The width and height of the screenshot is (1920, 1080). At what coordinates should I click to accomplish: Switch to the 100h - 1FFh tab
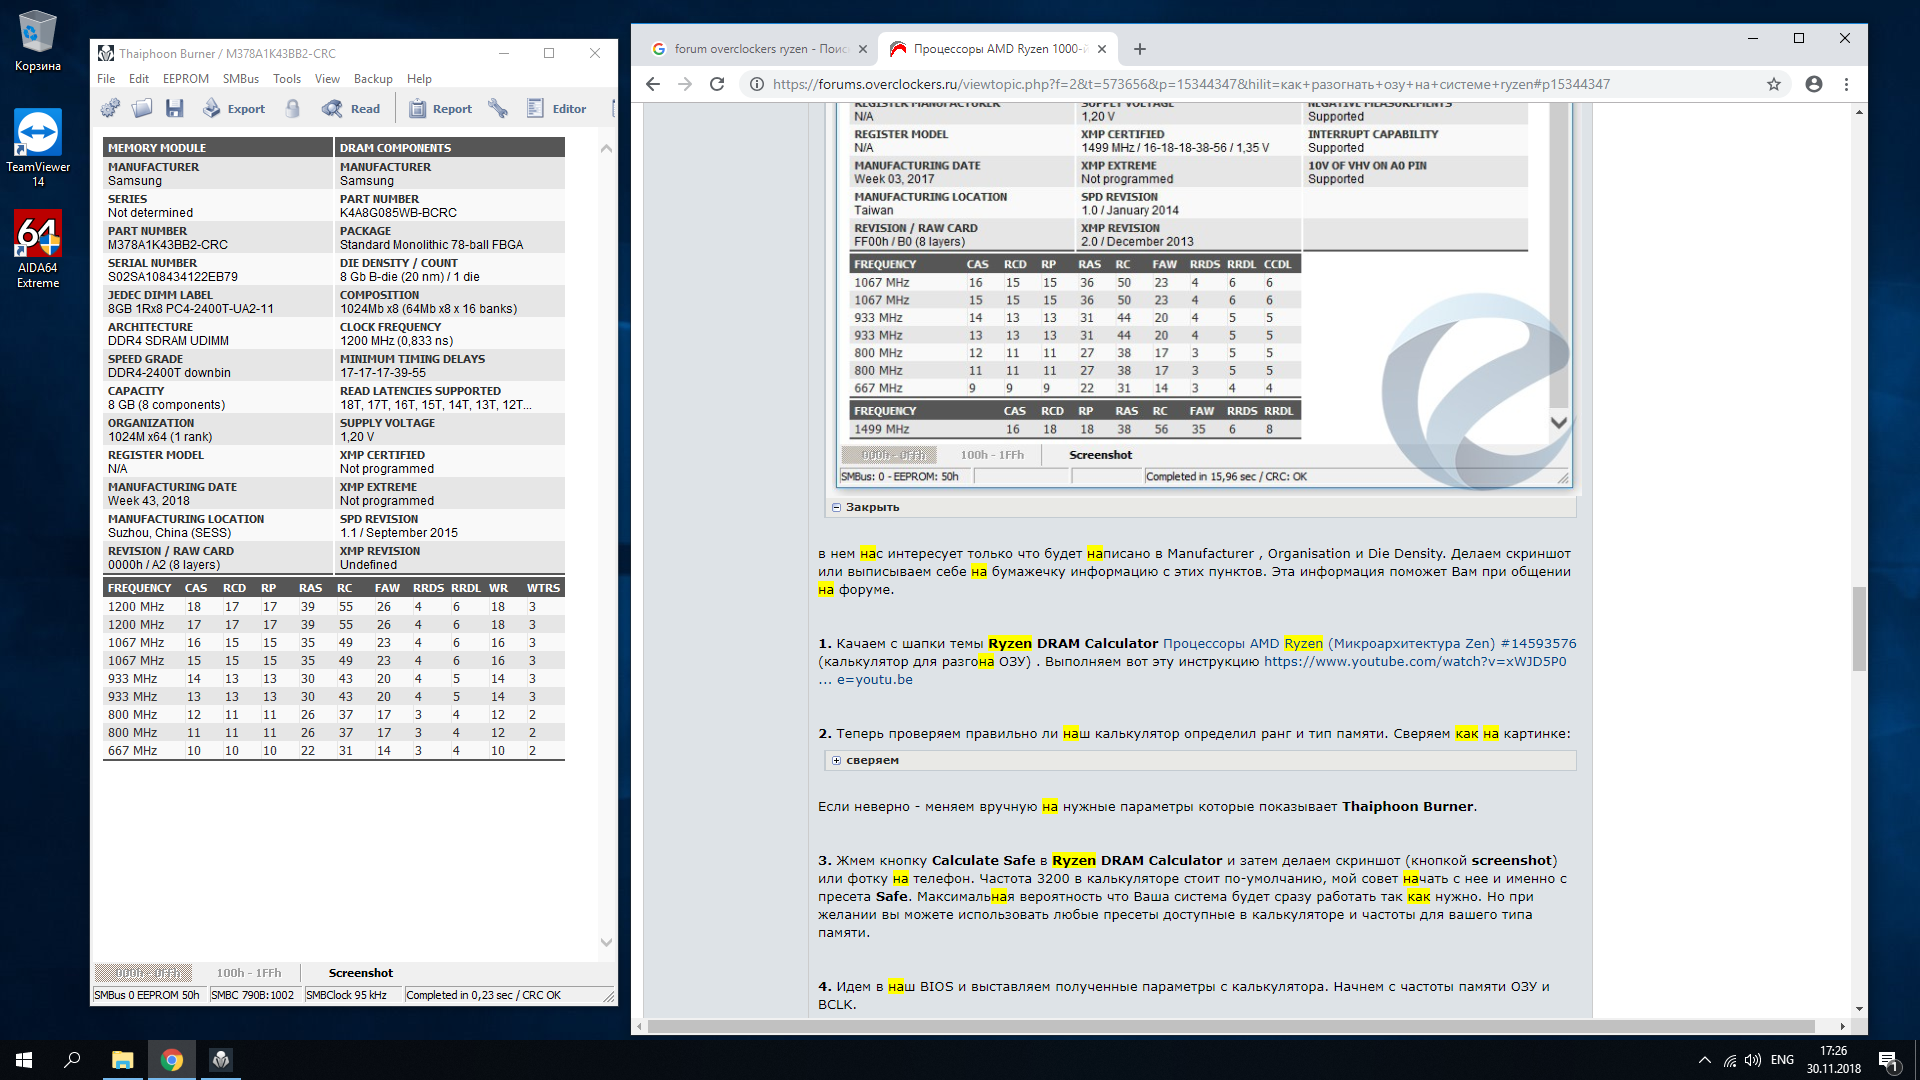(x=249, y=973)
